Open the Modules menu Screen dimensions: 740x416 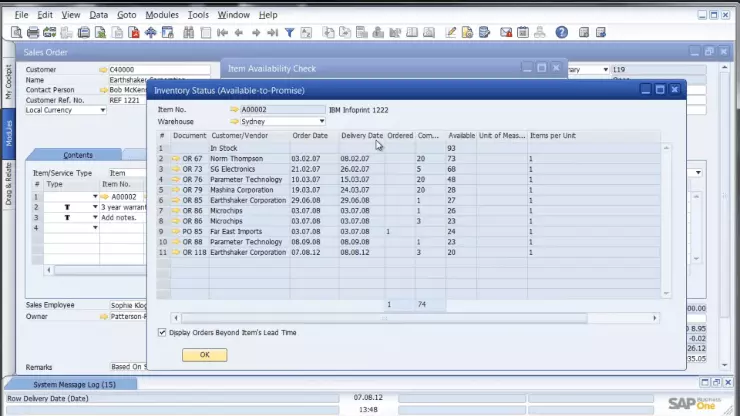[x=162, y=15]
